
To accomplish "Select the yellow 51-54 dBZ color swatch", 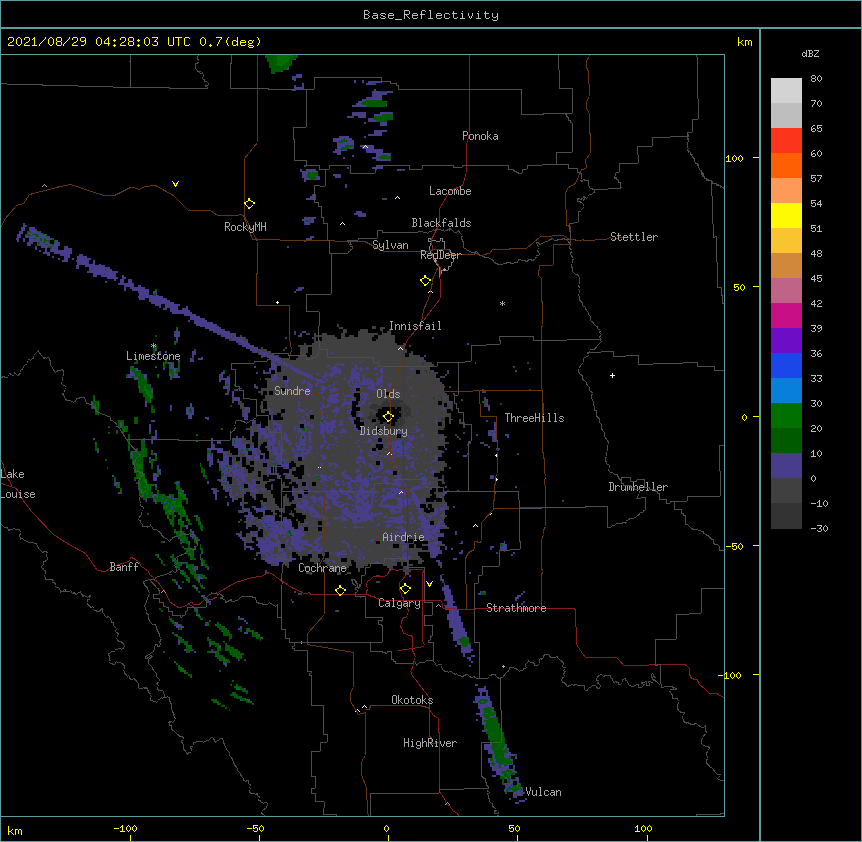I will point(786,215).
